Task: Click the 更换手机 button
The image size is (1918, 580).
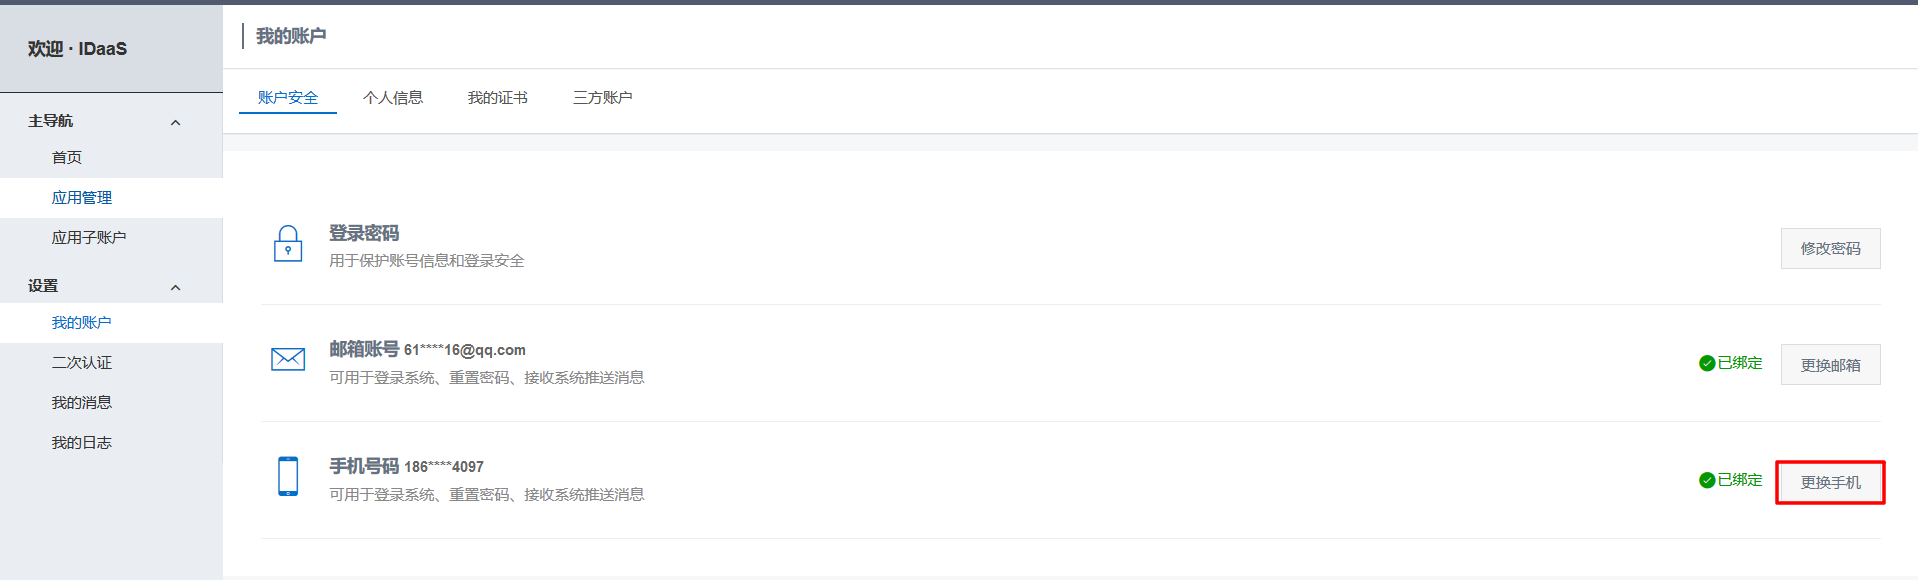Action: pos(1830,482)
